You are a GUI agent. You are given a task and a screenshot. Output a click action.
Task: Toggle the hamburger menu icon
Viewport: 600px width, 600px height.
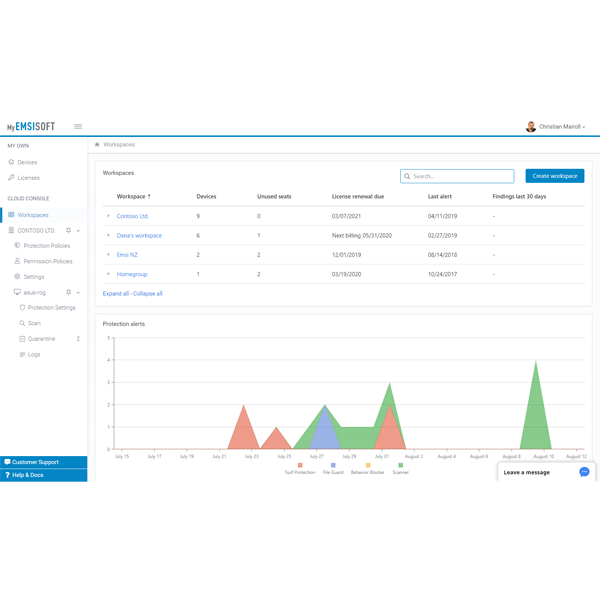tap(78, 126)
